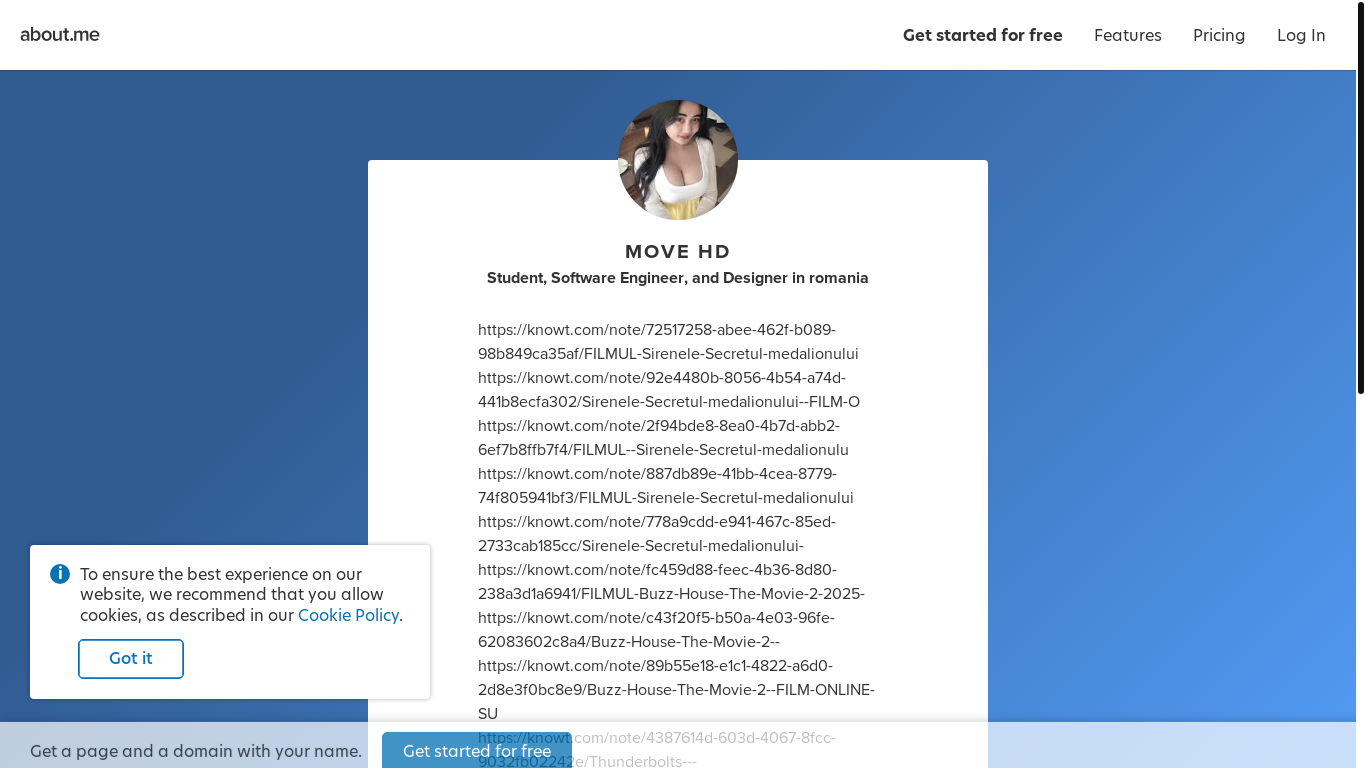The image size is (1366, 768).
Task: Click the blue info icon in cookie notice
Action: point(60,574)
